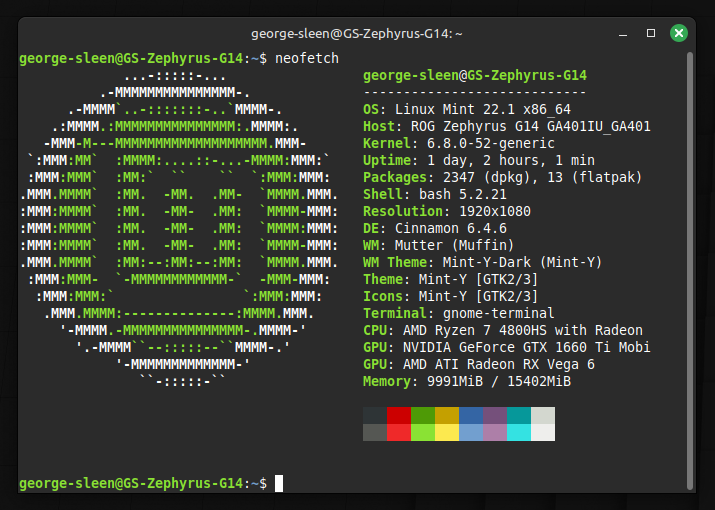Click the 'OS: Linux Mint 22.1 x86_64' line
This screenshot has height=510, width=715.
(x=467, y=109)
